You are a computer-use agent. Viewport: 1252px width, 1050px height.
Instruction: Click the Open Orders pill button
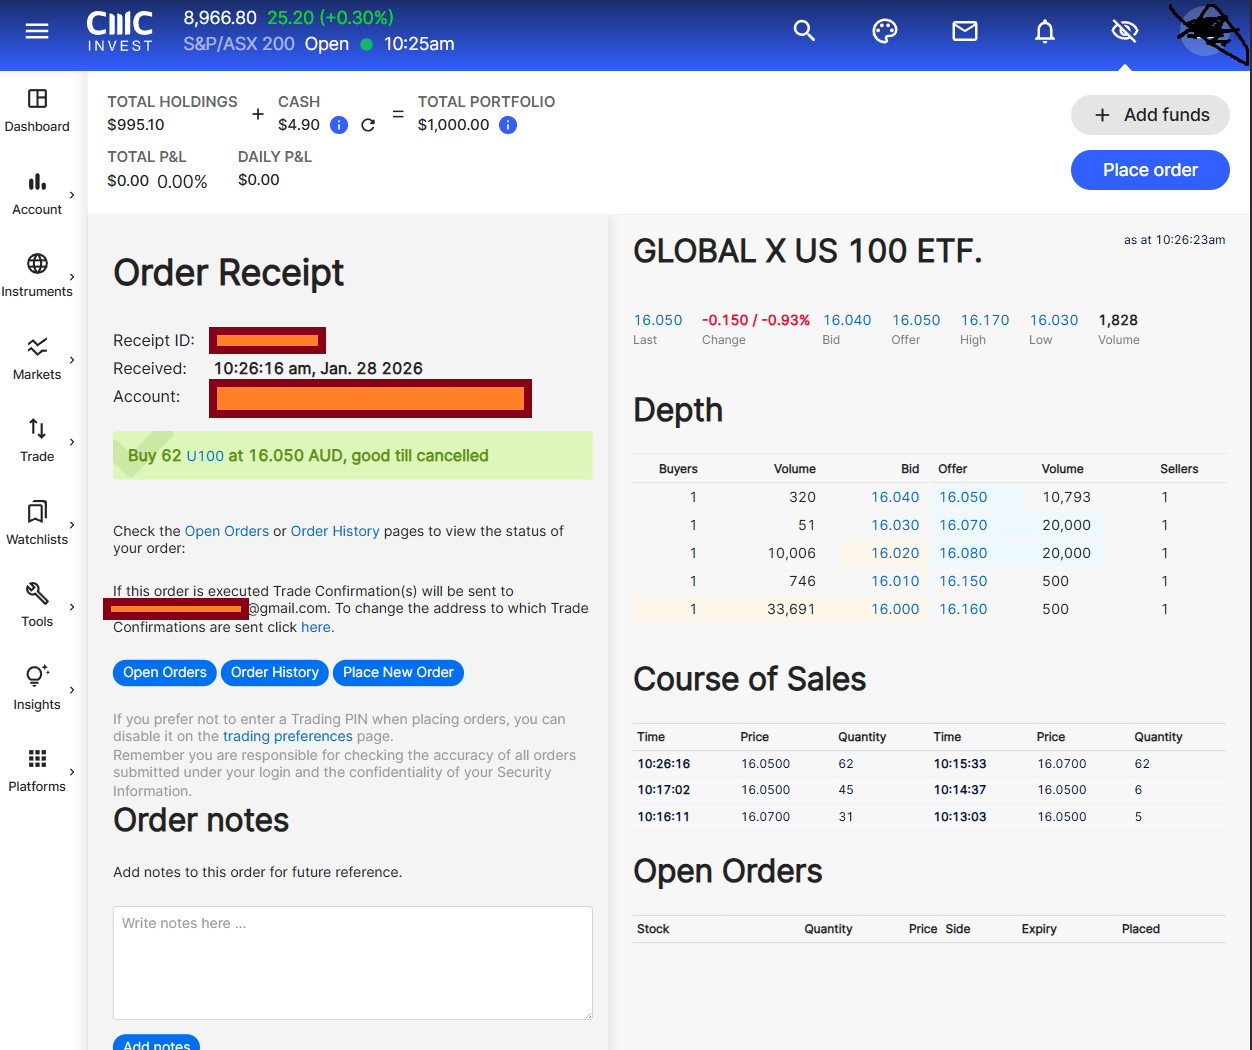click(165, 672)
